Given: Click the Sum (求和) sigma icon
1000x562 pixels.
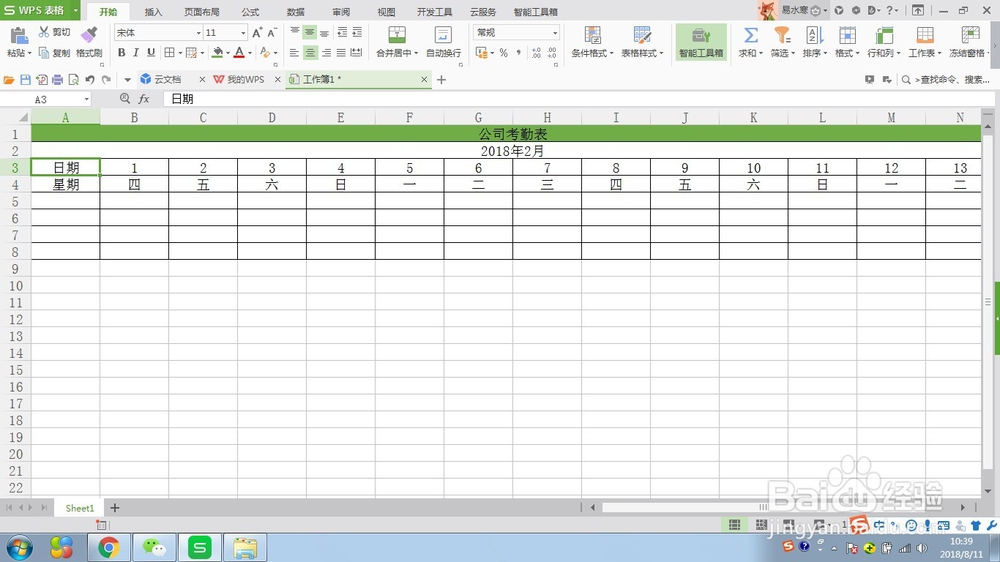Looking at the screenshot, I should pos(751,35).
